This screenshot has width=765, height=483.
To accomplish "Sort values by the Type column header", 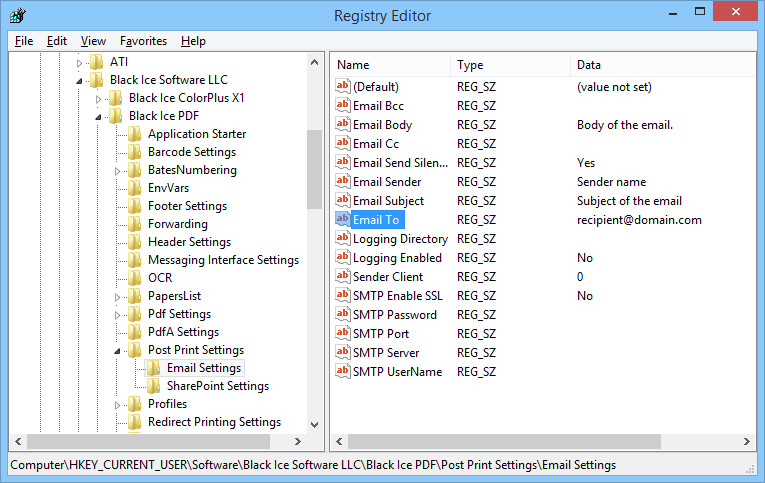I will tap(511, 65).
